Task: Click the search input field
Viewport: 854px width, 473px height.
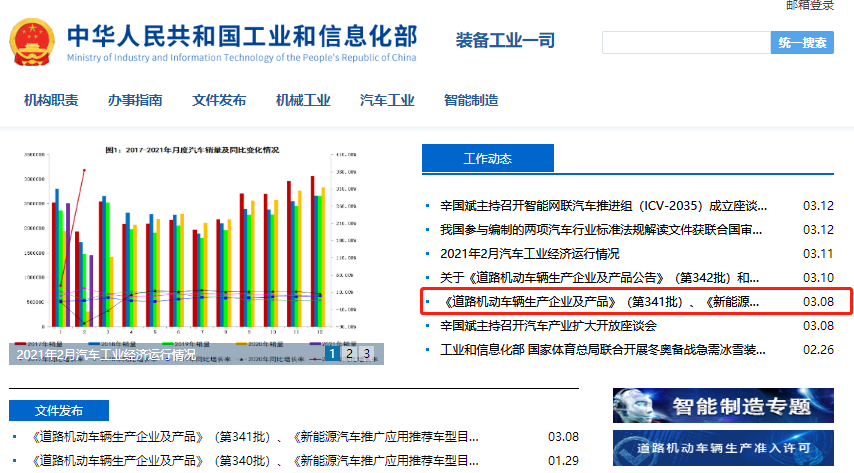Action: [x=686, y=43]
